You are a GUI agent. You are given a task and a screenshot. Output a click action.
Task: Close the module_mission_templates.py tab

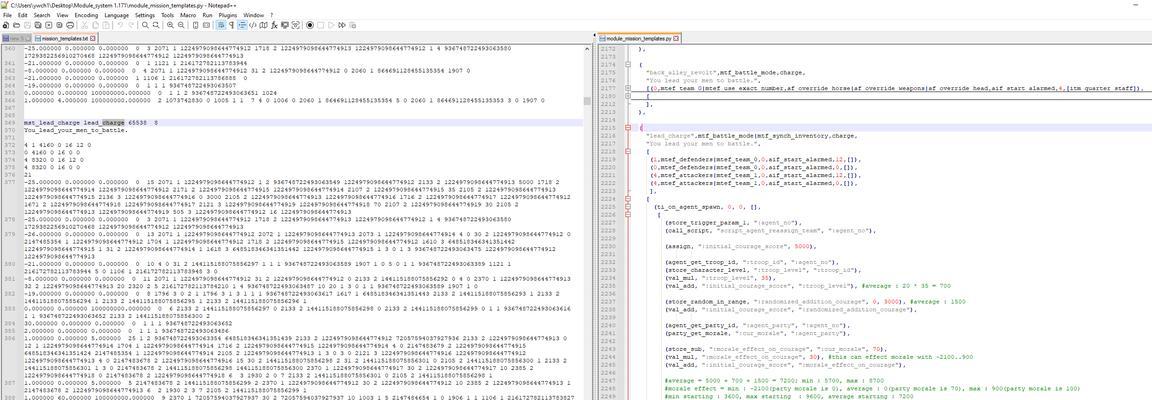(678, 38)
